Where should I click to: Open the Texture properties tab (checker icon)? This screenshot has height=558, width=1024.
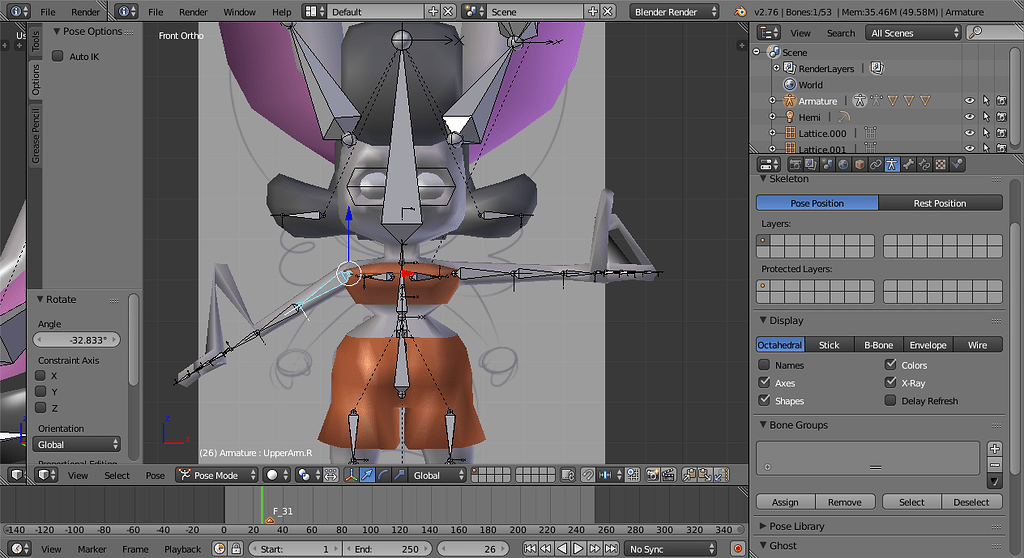(941, 165)
